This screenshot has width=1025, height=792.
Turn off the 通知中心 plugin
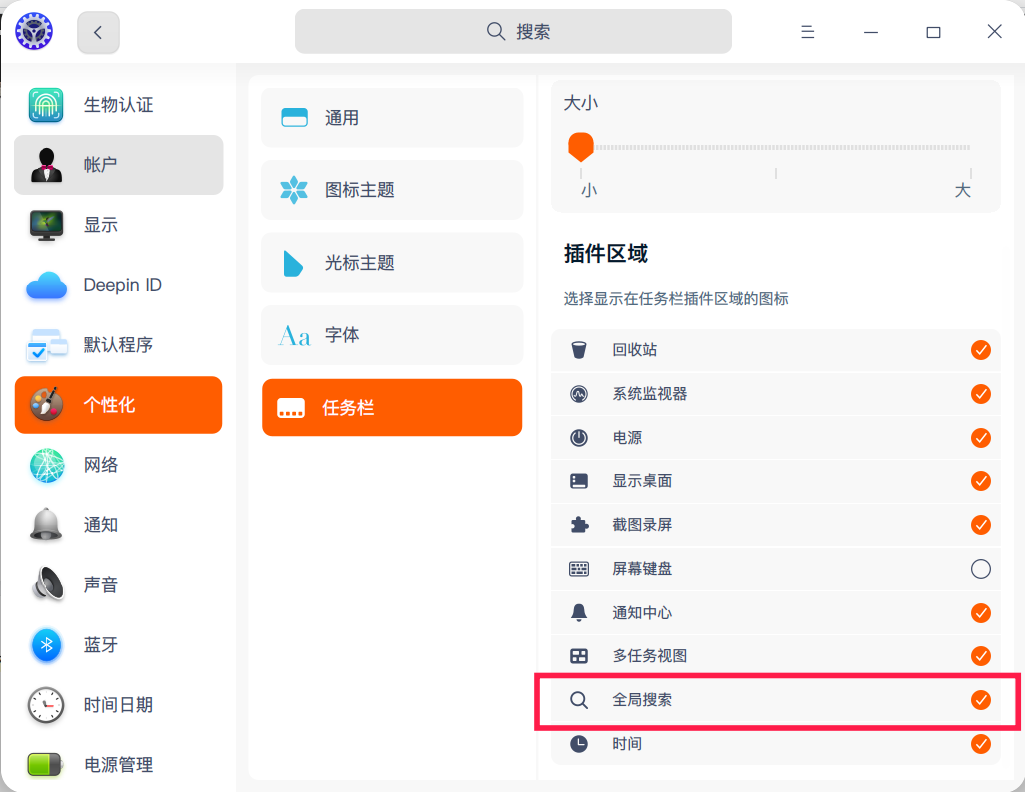980,613
